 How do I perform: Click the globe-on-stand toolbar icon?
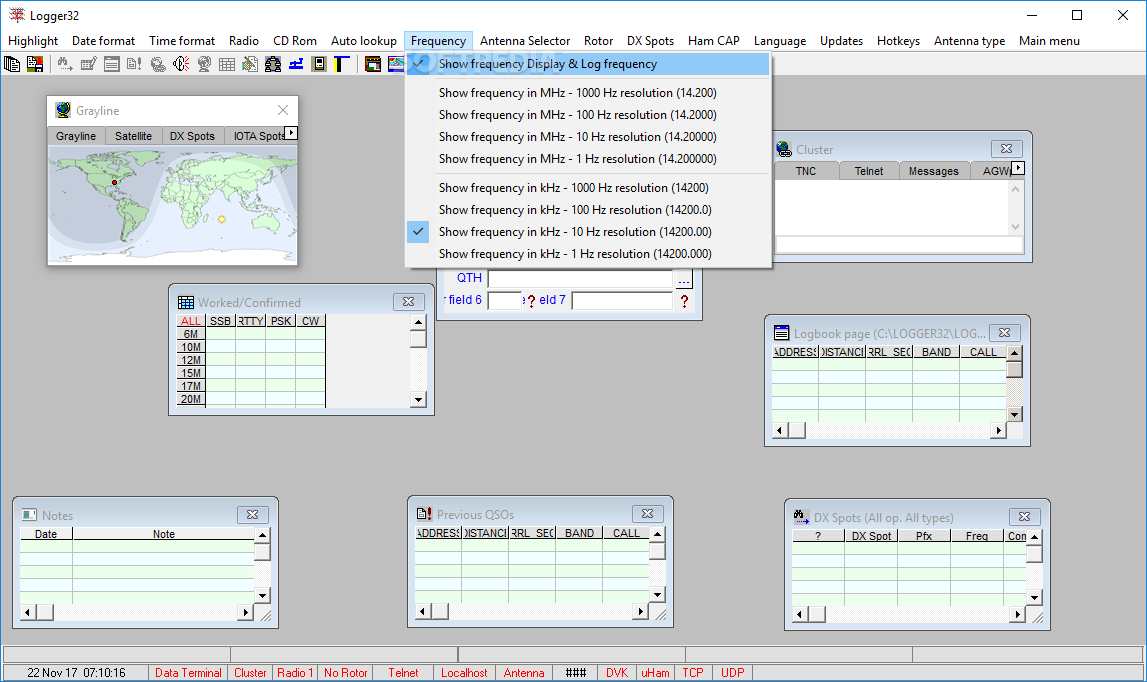204,64
